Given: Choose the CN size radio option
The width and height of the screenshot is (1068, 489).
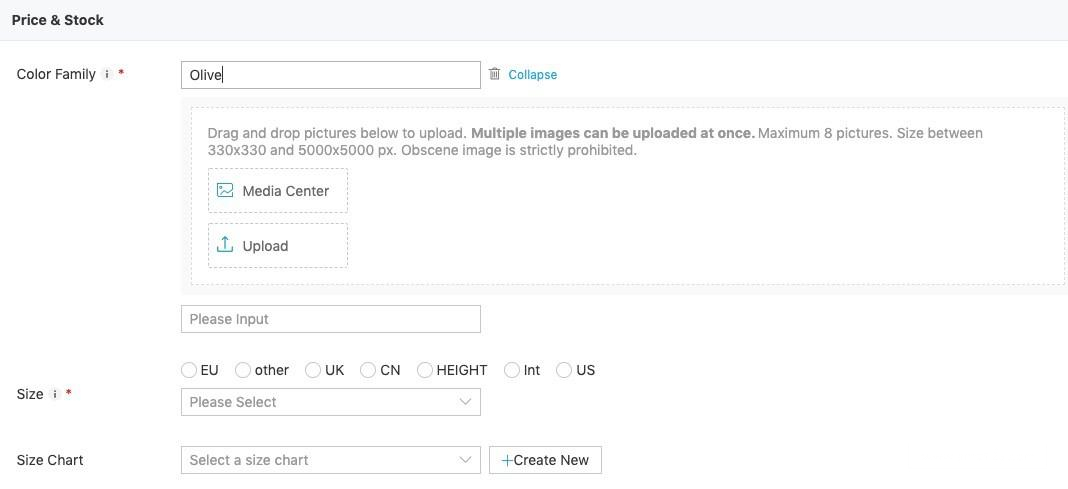Looking at the screenshot, I should (368, 370).
